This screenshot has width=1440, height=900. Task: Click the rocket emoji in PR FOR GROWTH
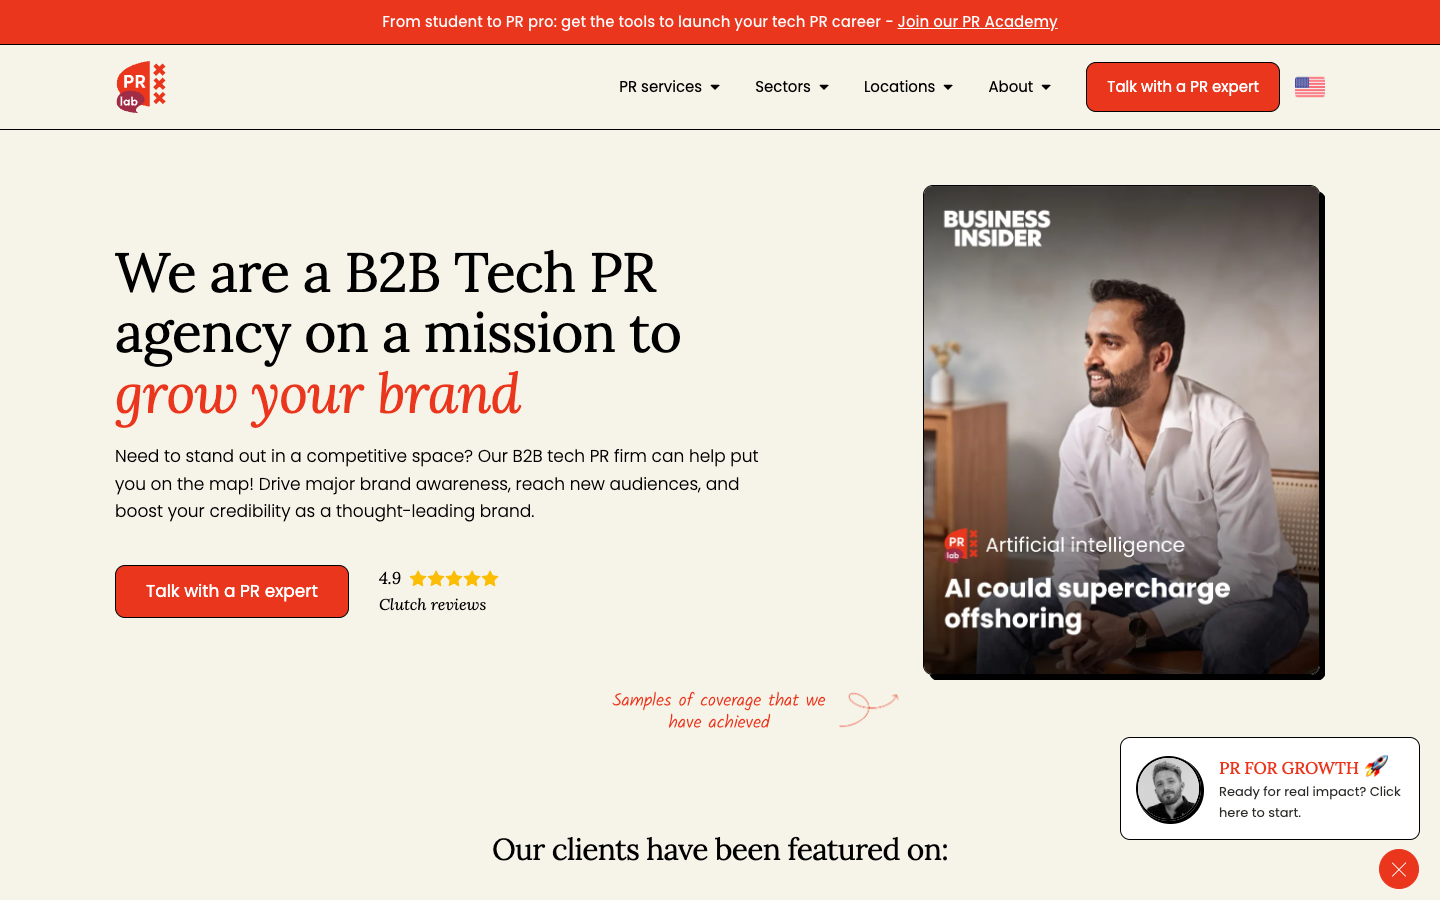1376,766
